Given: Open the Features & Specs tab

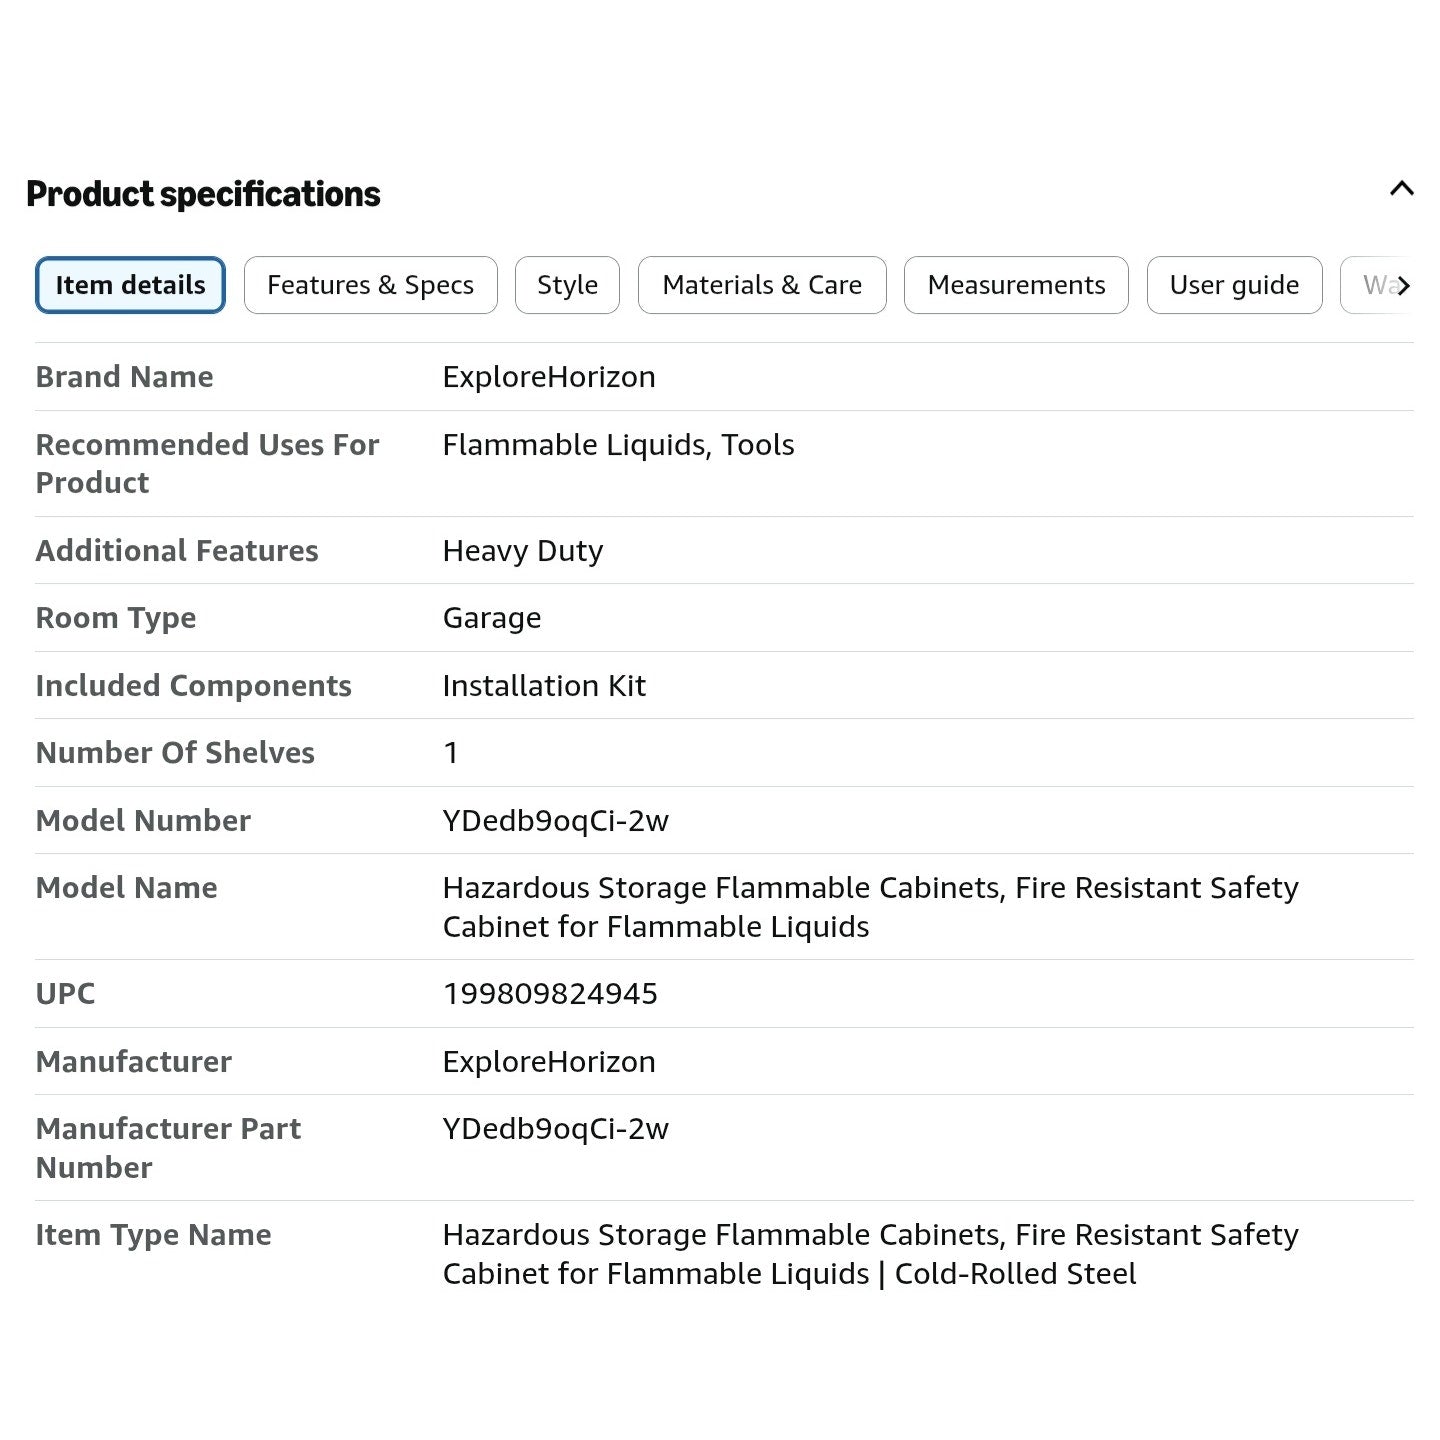Looking at the screenshot, I should pyautogui.click(x=370, y=285).
